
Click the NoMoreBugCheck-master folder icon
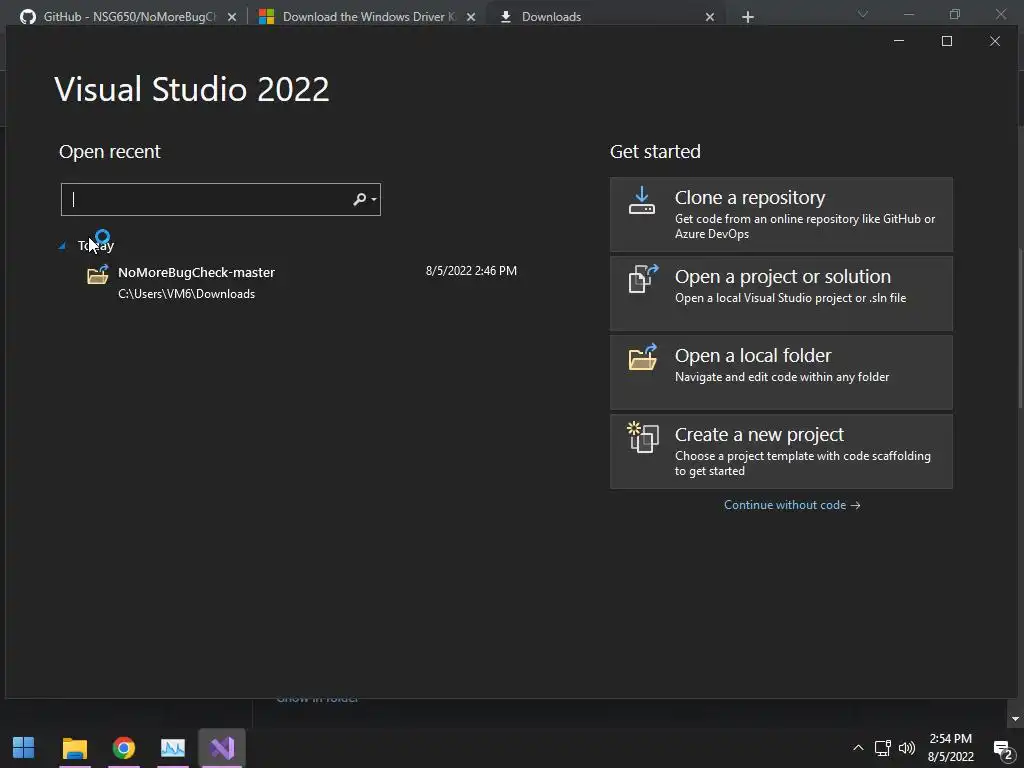click(x=98, y=274)
